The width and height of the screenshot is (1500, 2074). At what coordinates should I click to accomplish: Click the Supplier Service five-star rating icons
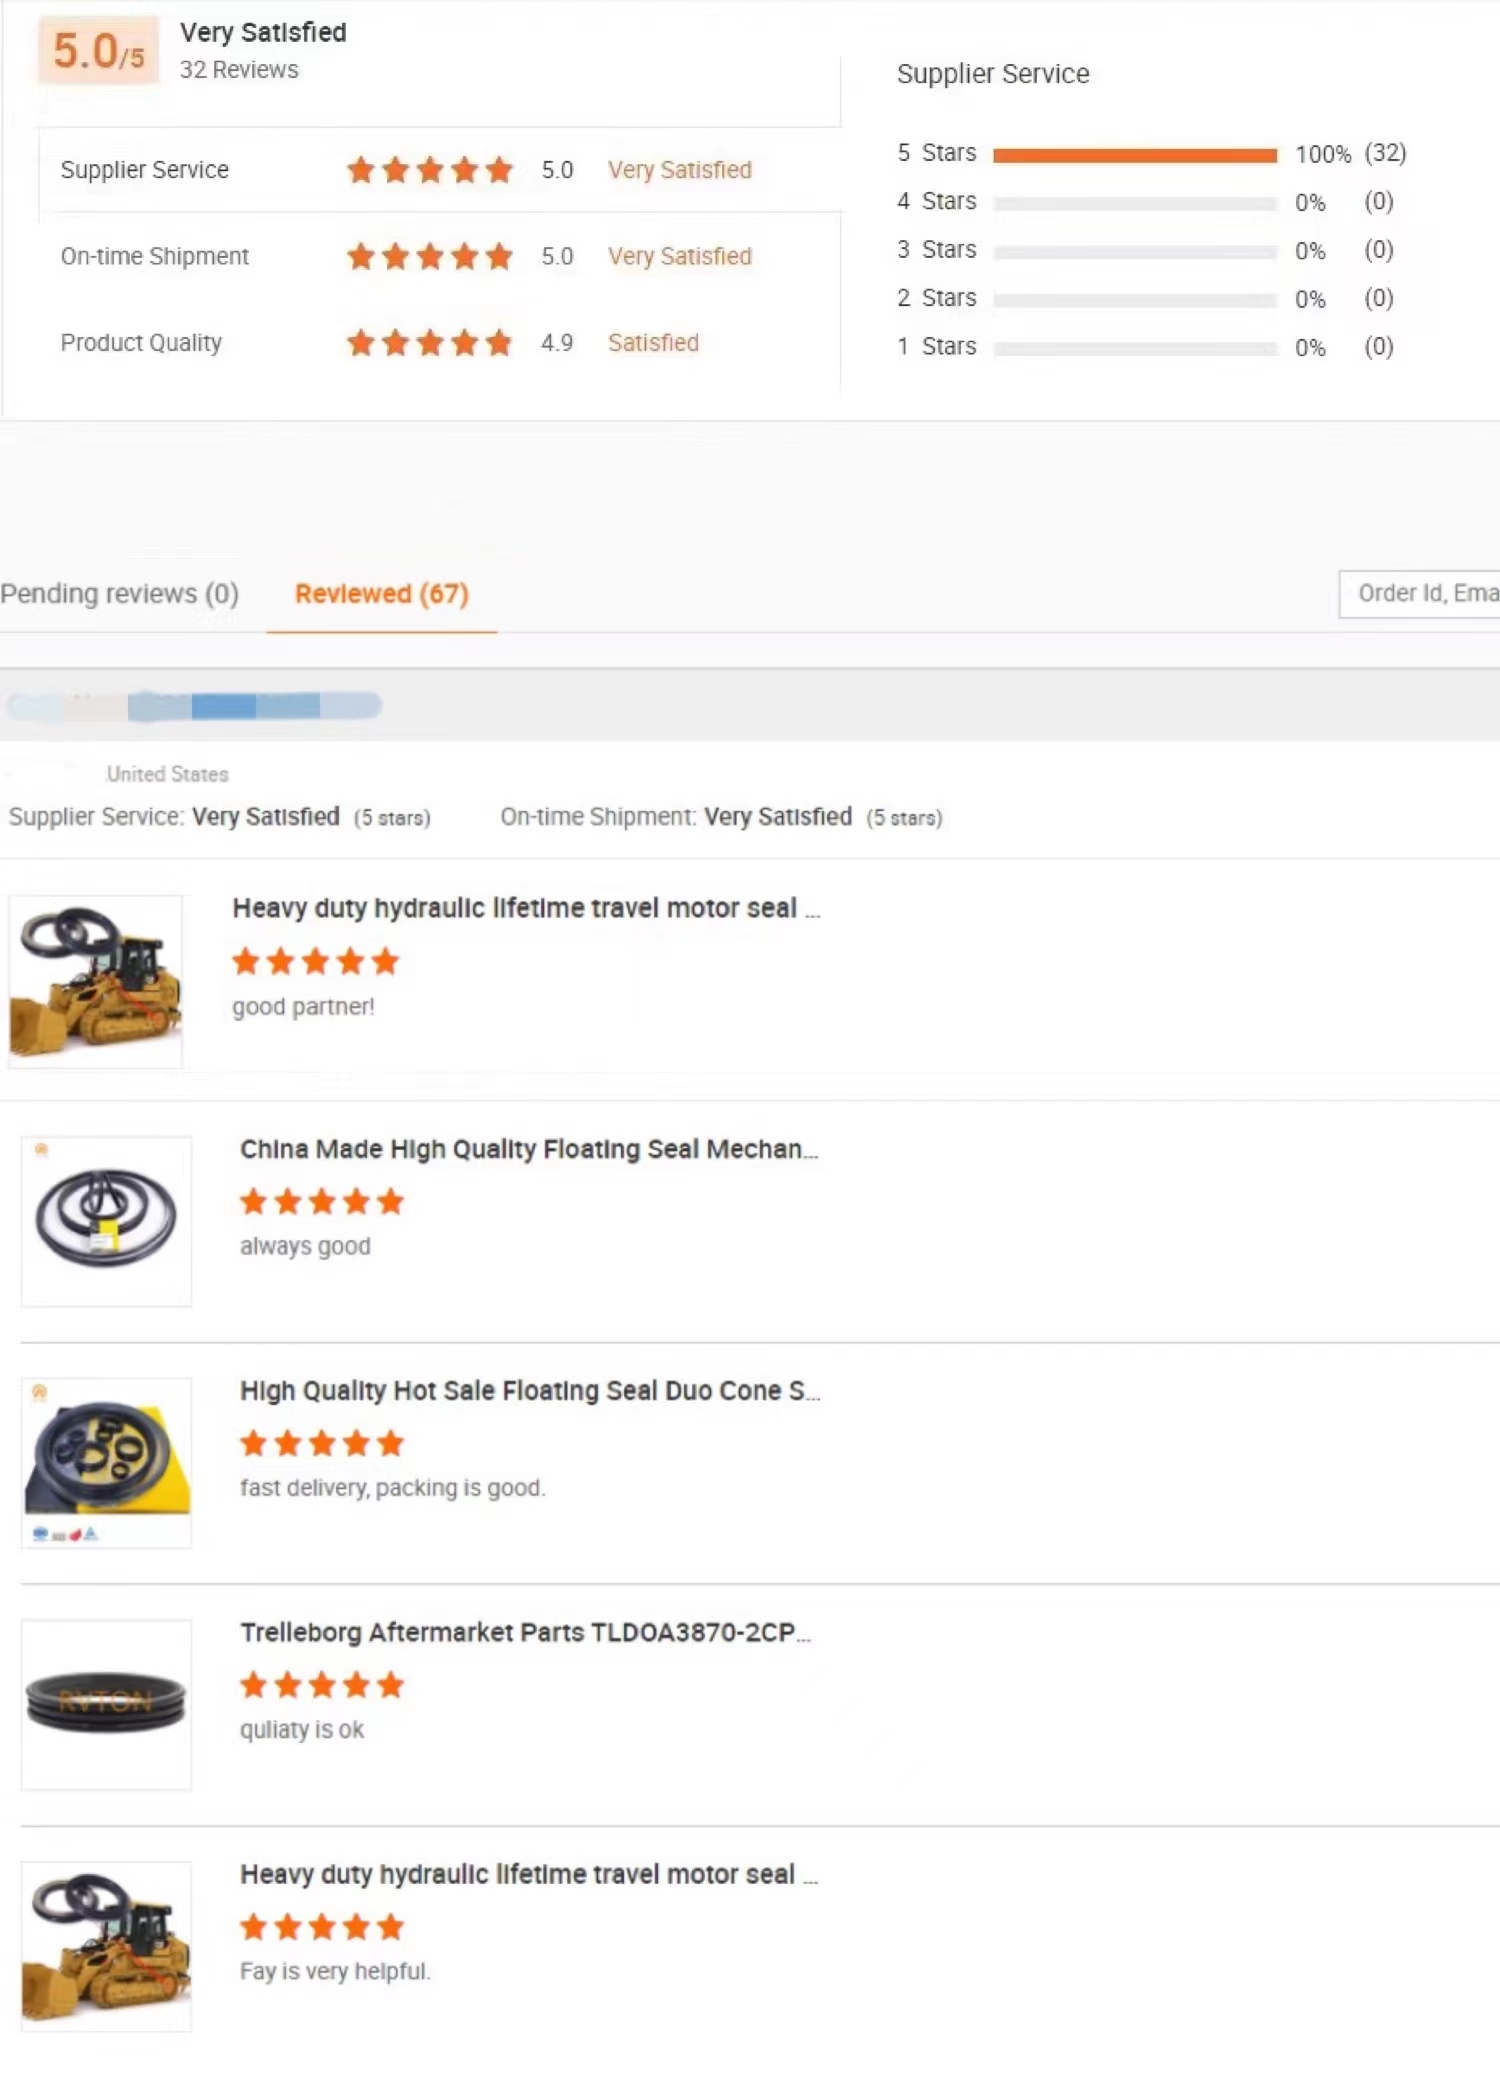pos(430,170)
